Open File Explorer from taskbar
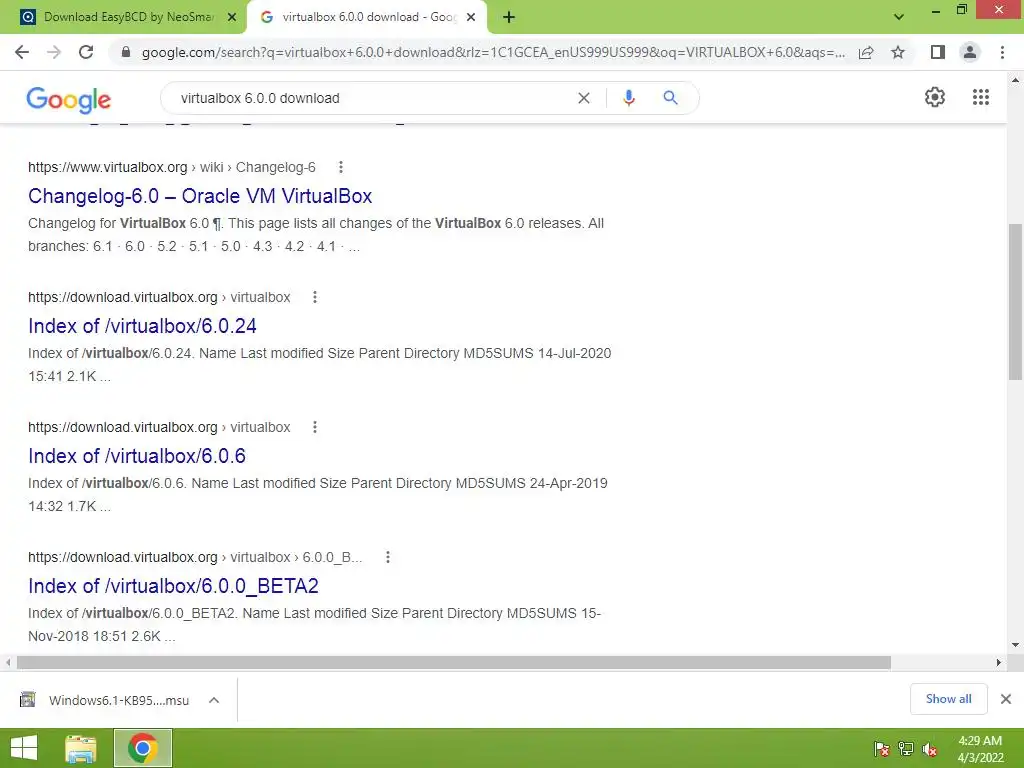 81,748
